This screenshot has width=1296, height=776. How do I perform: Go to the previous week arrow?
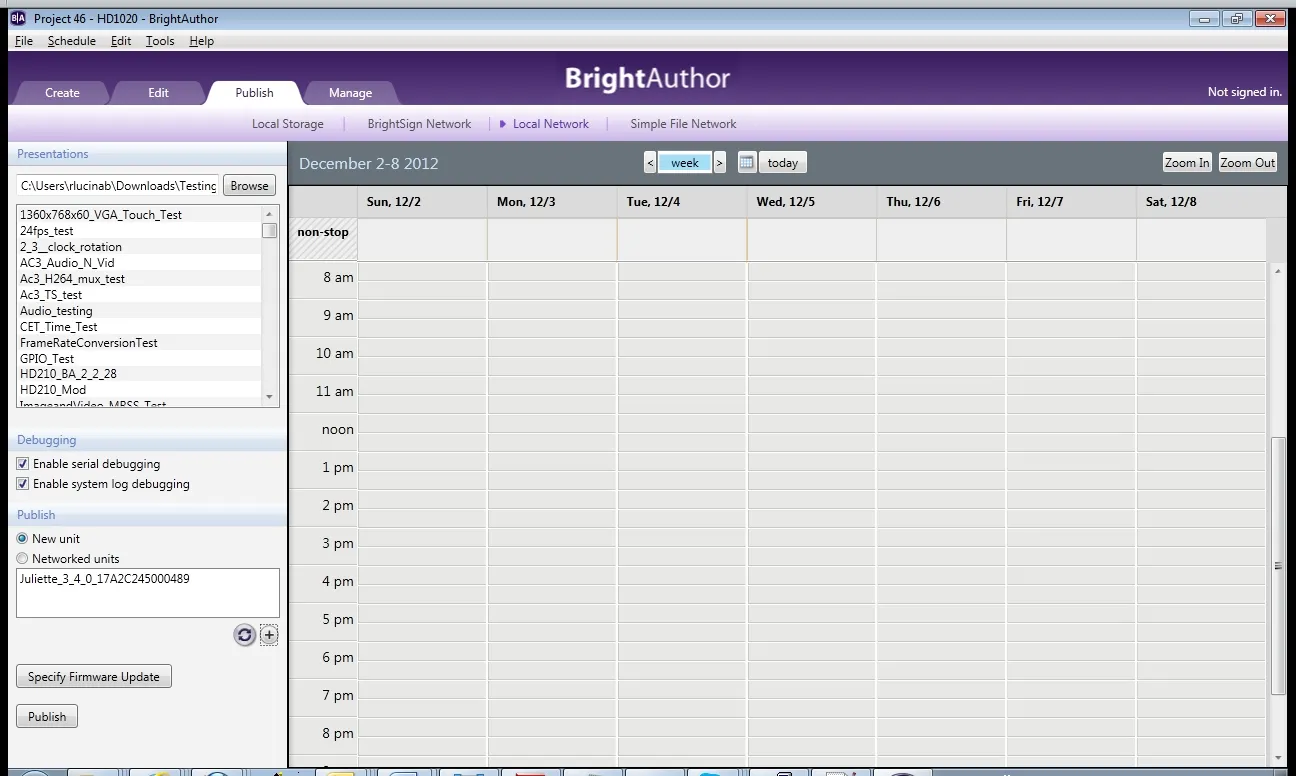coord(650,163)
